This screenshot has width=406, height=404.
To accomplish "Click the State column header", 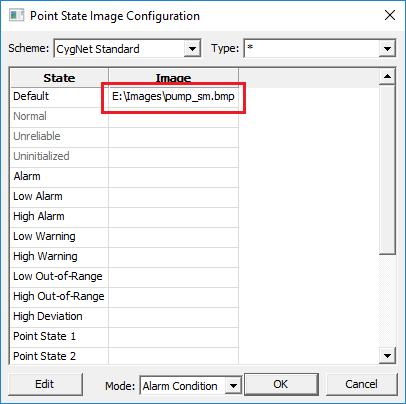I will [59, 78].
